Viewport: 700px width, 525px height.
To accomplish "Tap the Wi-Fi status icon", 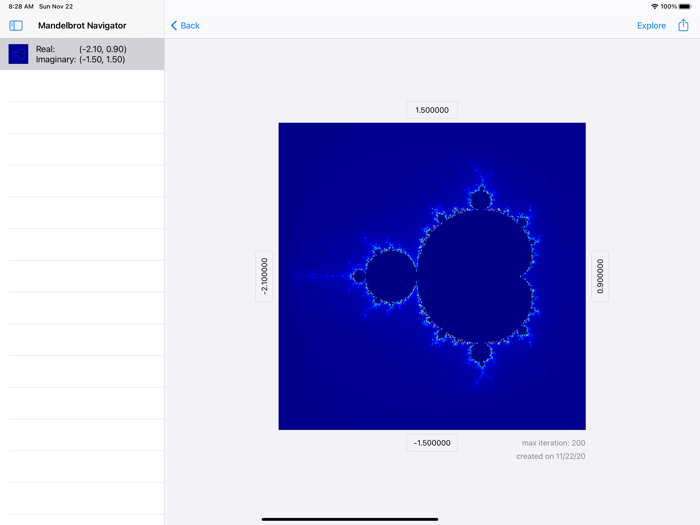I will (654, 6).
